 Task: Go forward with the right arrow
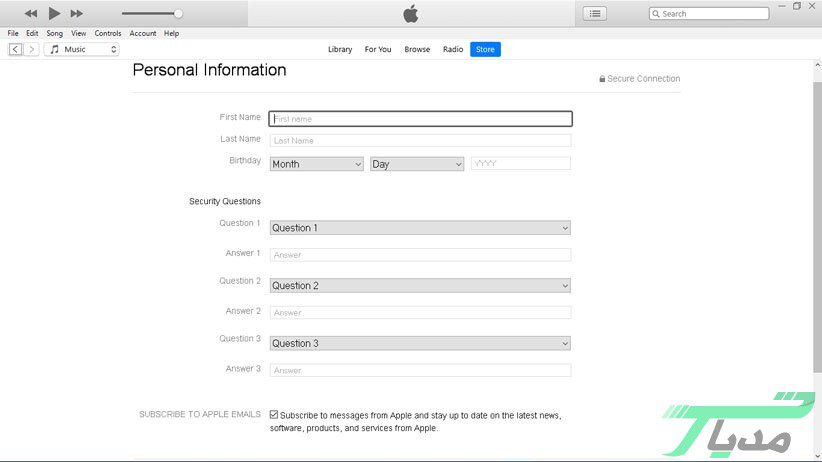pyautogui.click(x=32, y=49)
